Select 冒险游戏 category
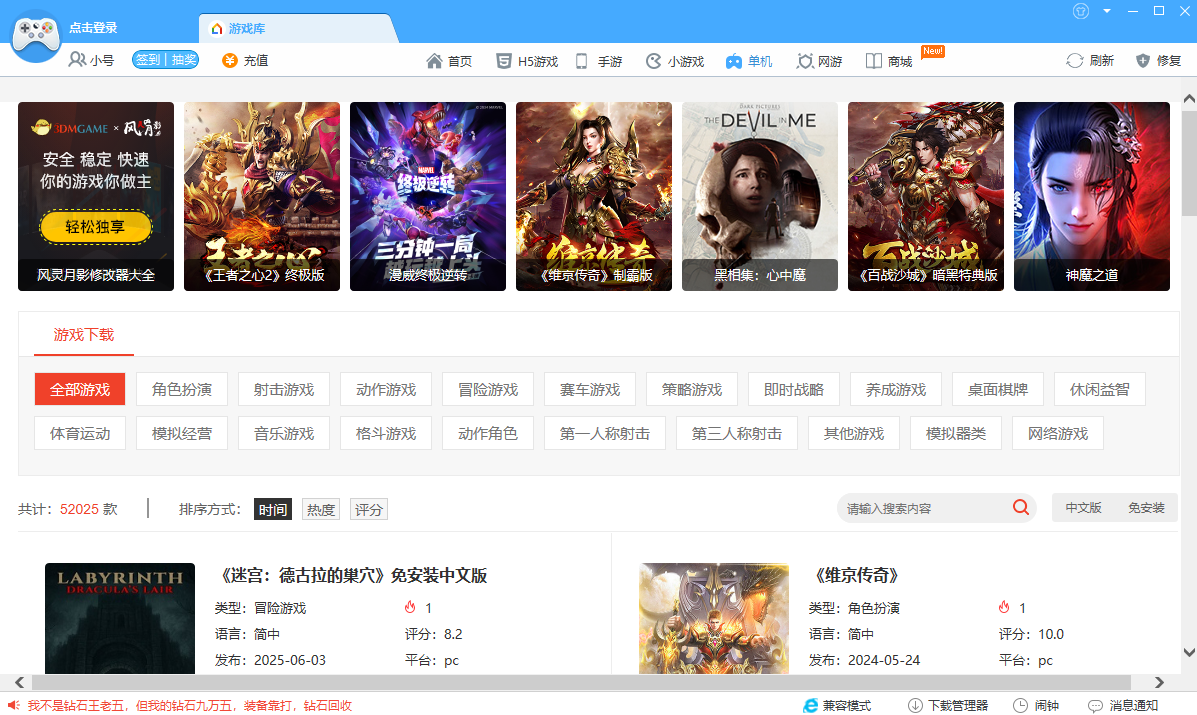 488,389
